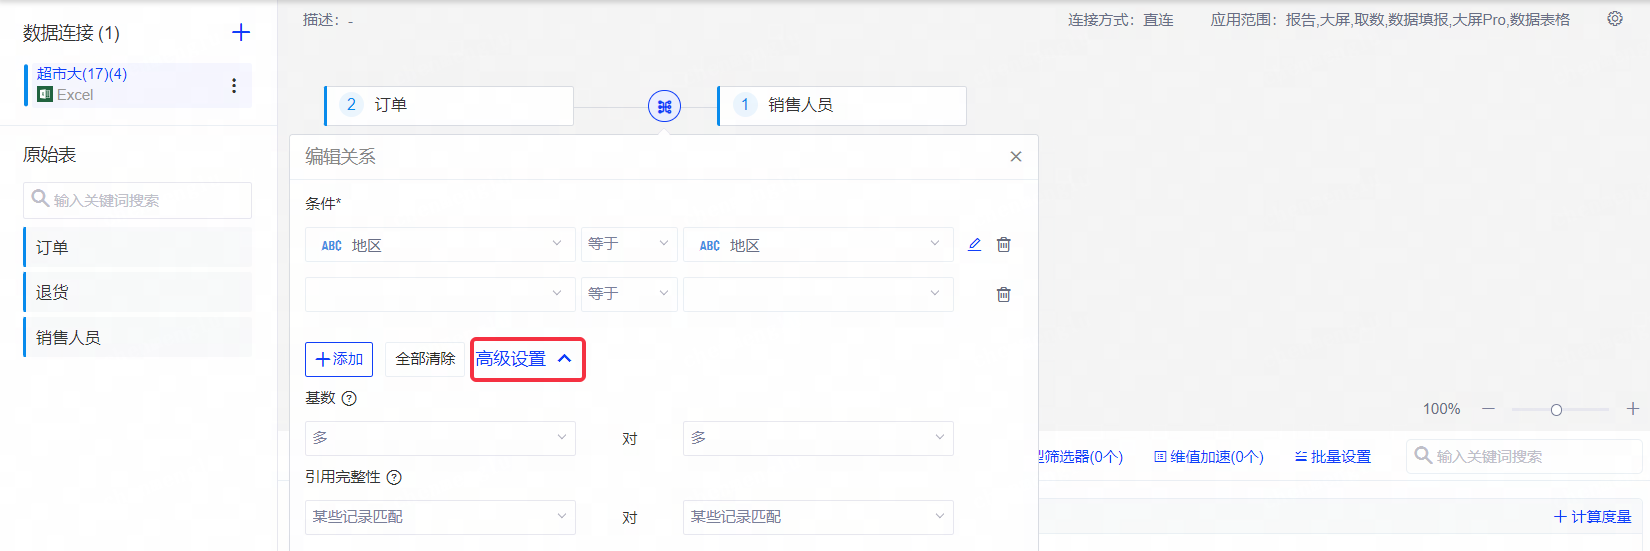Select the 退货 table in 原始表 list
The width and height of the screenshot is (1650, 551).
(x=138, y=292)
